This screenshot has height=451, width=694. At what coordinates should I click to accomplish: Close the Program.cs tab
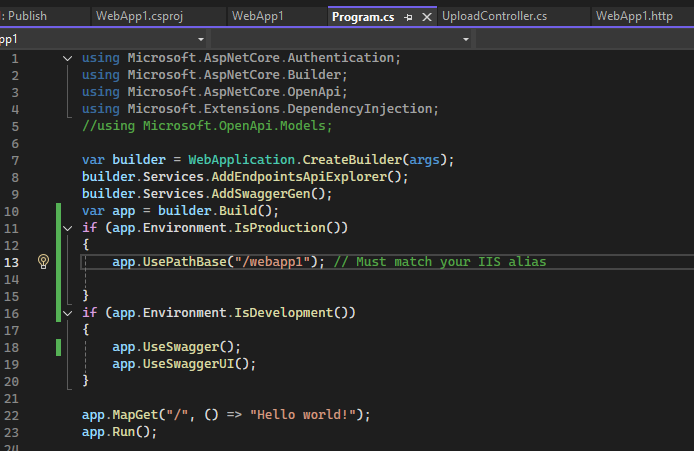point(427,17)
